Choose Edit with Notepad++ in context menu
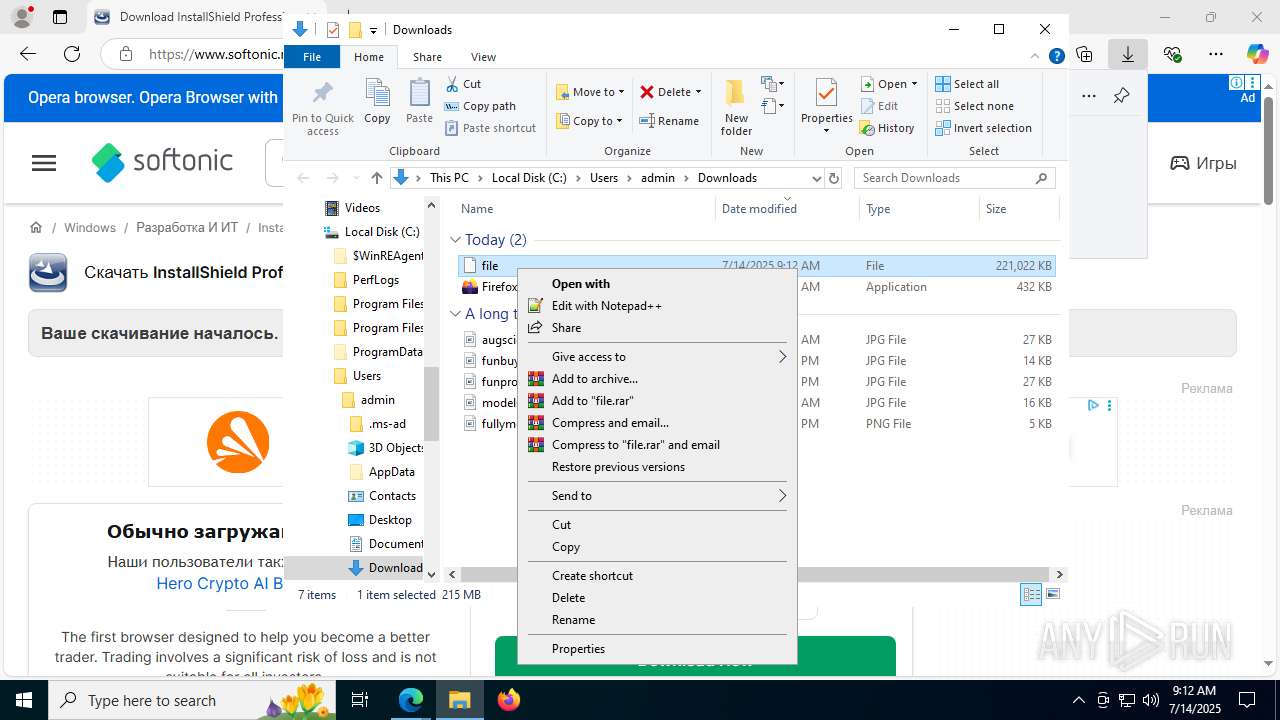 (x=656, y=306)
